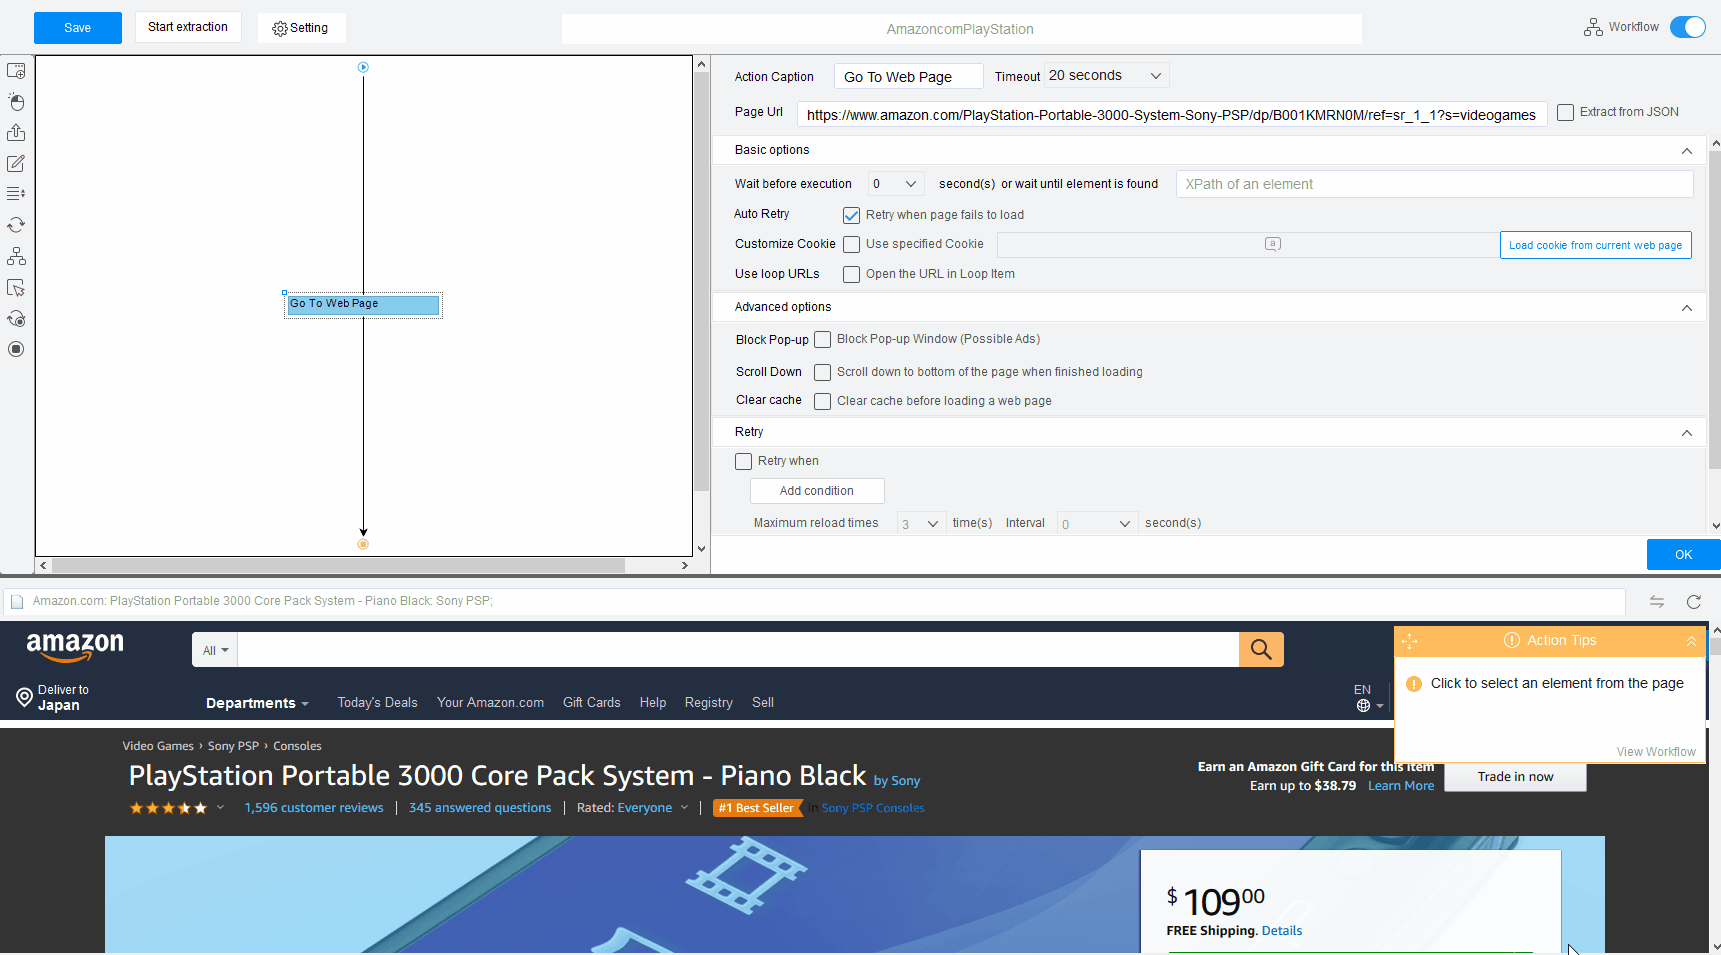The width and height of the screenshot is (1721, 955).
Task: Click the Start extraction button
Action: [x=188, y=27]
